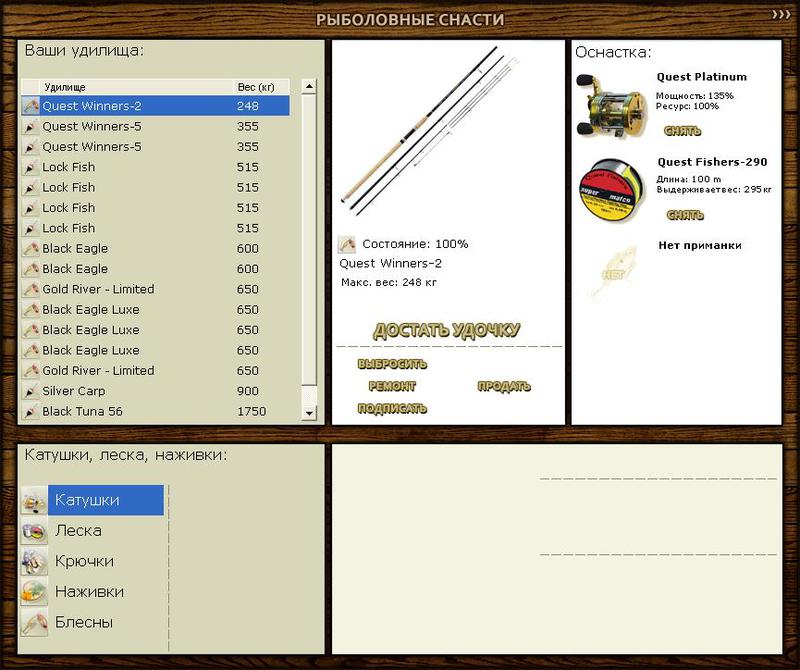
Task: Open the Наживки category
Action: tap(89, 592)
